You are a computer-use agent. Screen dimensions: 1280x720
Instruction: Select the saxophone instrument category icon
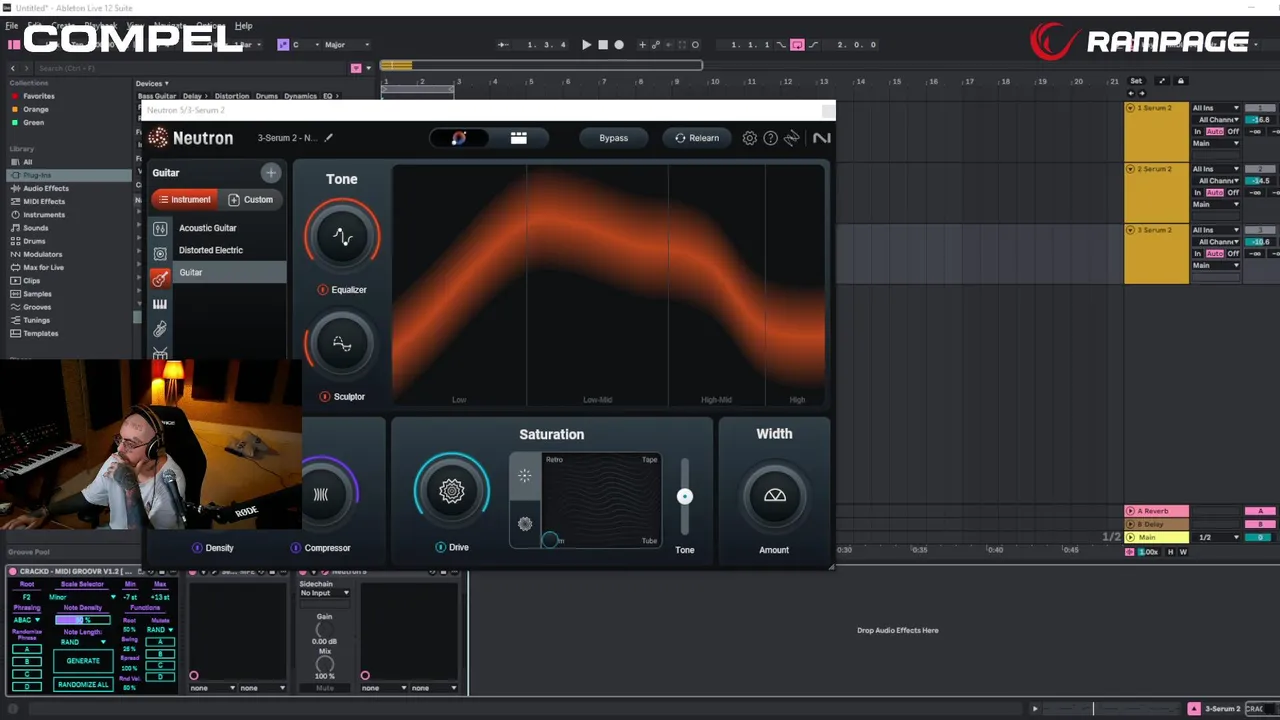point(160,329)
